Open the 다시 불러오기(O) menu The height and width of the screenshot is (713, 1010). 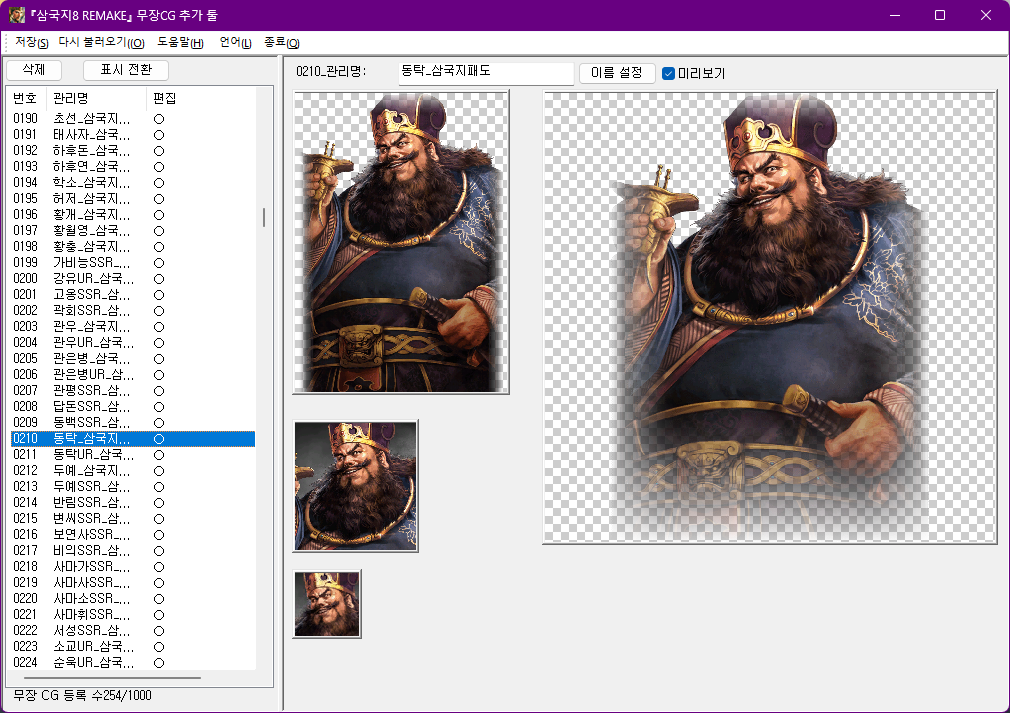[101, 43]
